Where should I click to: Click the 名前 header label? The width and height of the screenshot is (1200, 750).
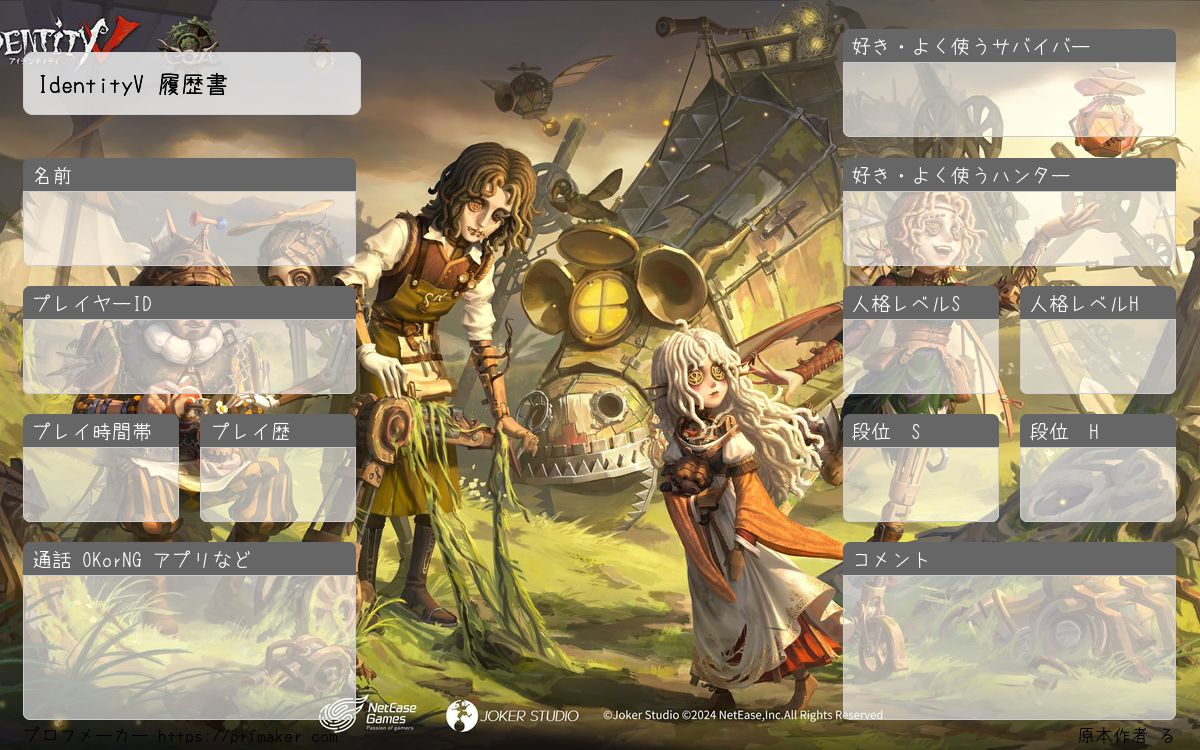tap(189, 175)
